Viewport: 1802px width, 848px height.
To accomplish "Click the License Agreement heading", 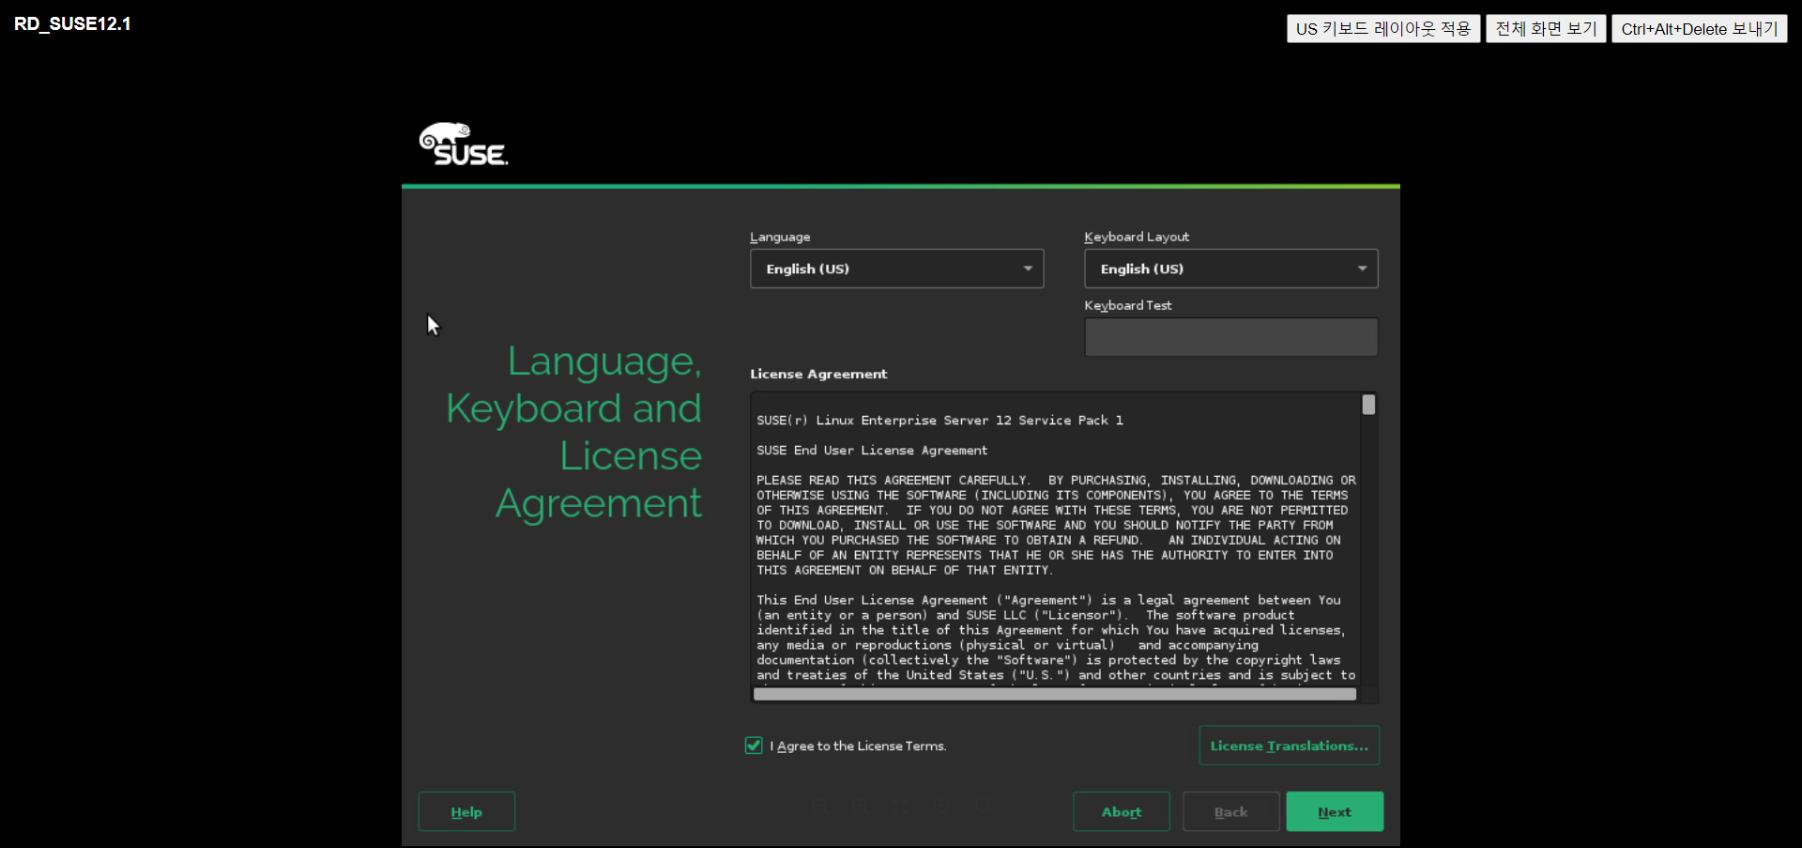I will [x=818, y=374].
